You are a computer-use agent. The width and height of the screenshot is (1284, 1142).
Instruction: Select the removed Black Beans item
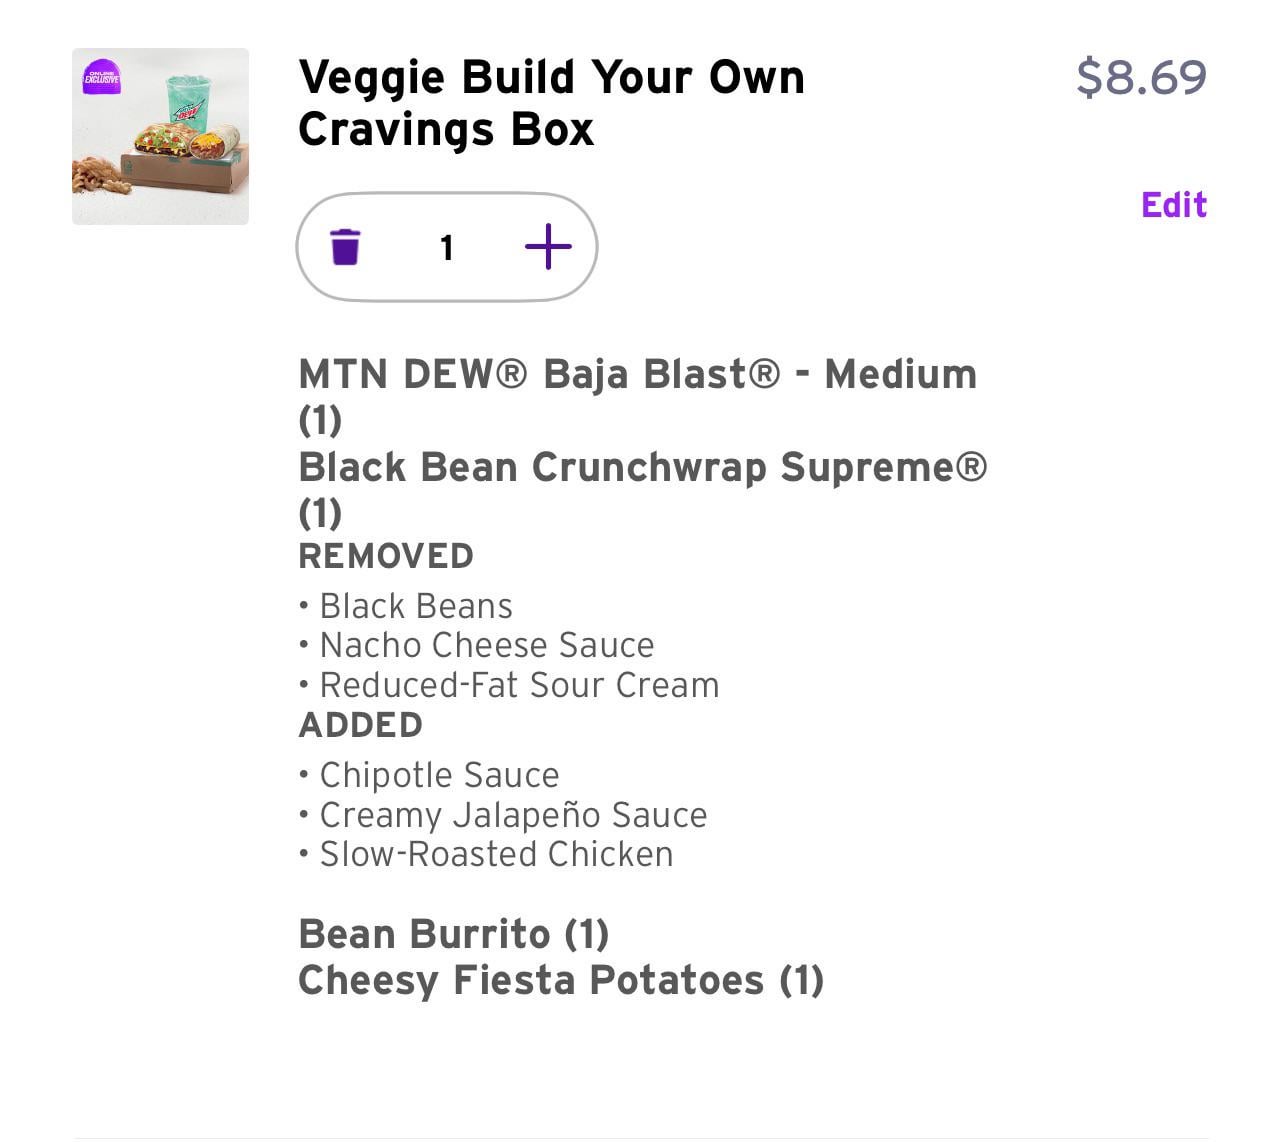coord(415,606)
